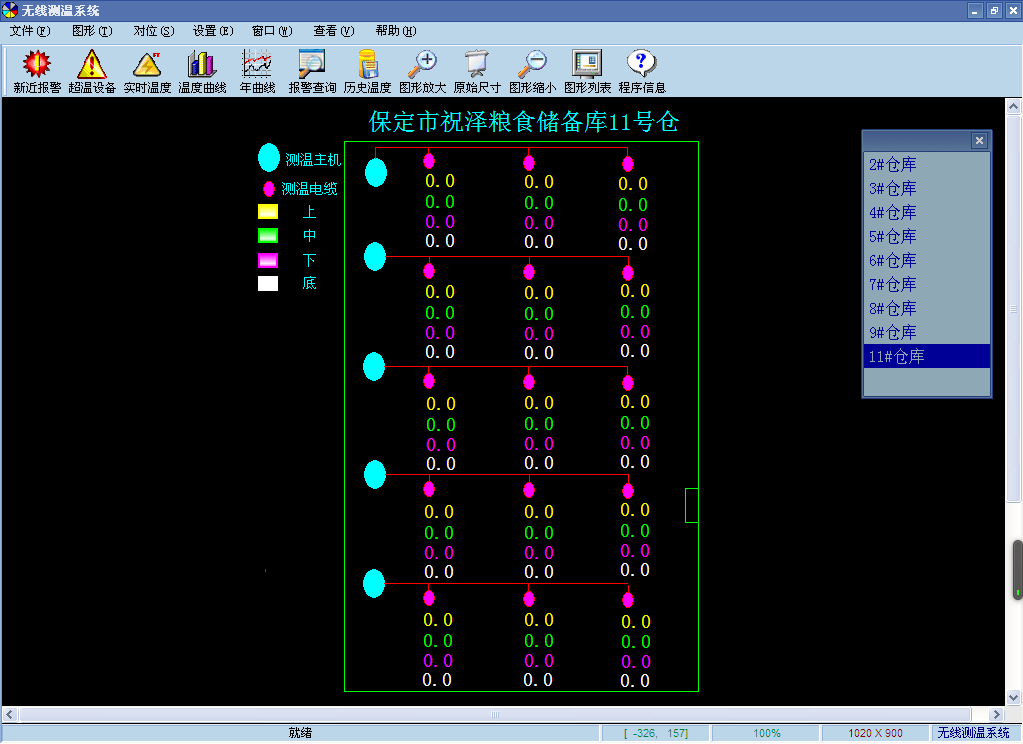Viewport: 1023px width, 744px height.
Task: Open the 设置 settings menu
Action: [x=213, y=31]
